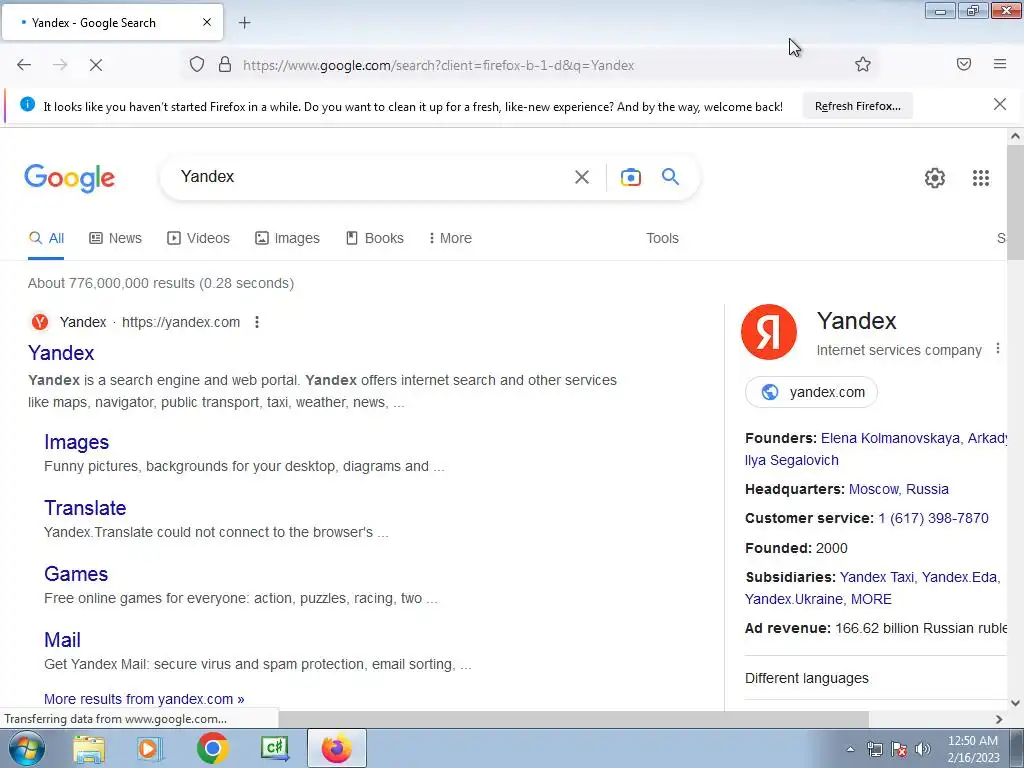
Task: Open the Mail sitelink
Action: click(x=62, y=640)
